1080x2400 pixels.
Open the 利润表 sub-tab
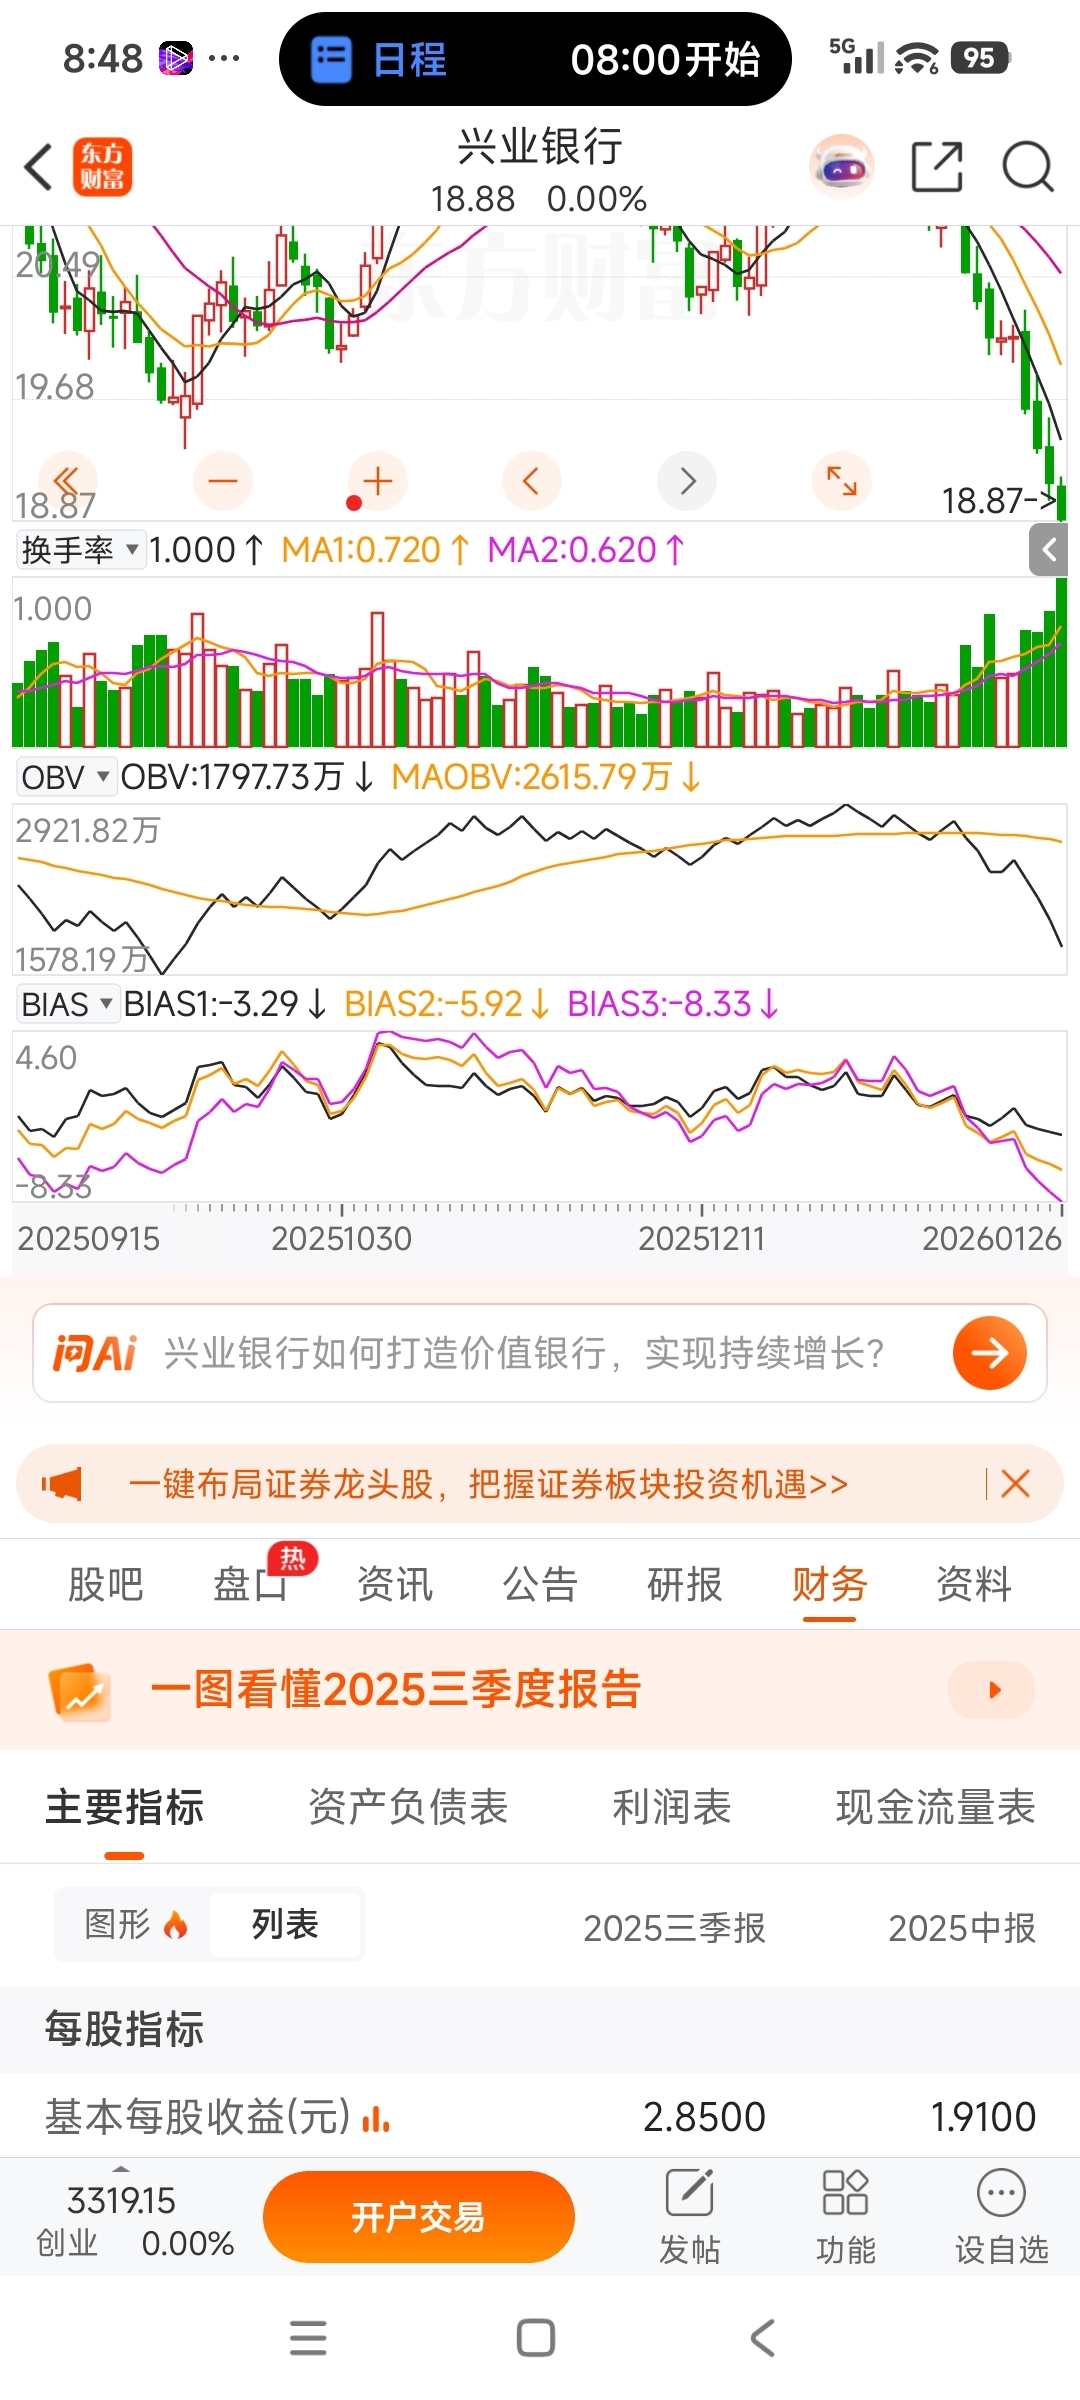tap(672, 1808)
